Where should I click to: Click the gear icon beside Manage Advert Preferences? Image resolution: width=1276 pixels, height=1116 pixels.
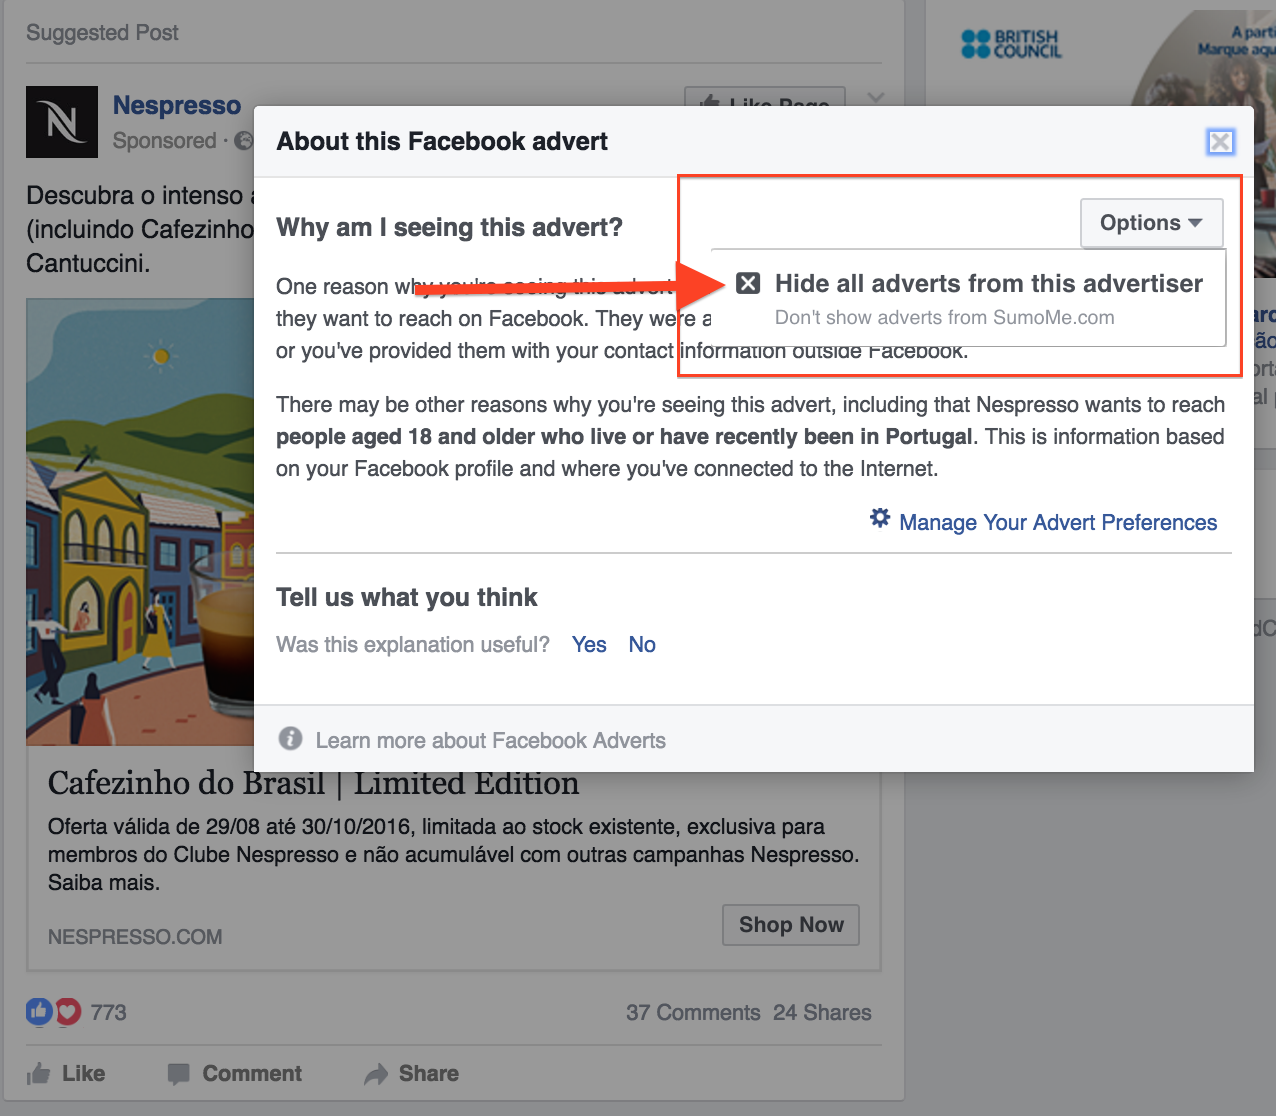pos(880,518)
